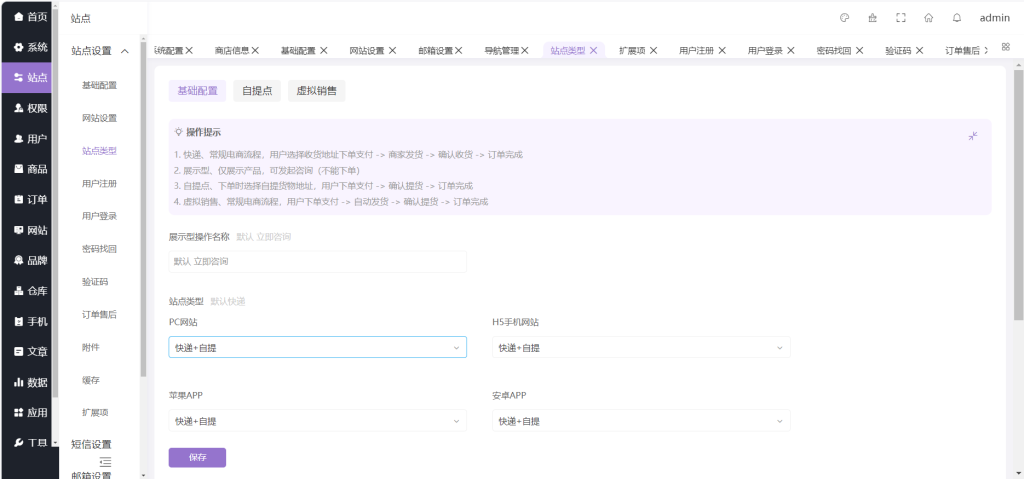1024x479 pixels.
Task: Collapse the 操作提示 tips panel
Action: 973,136
